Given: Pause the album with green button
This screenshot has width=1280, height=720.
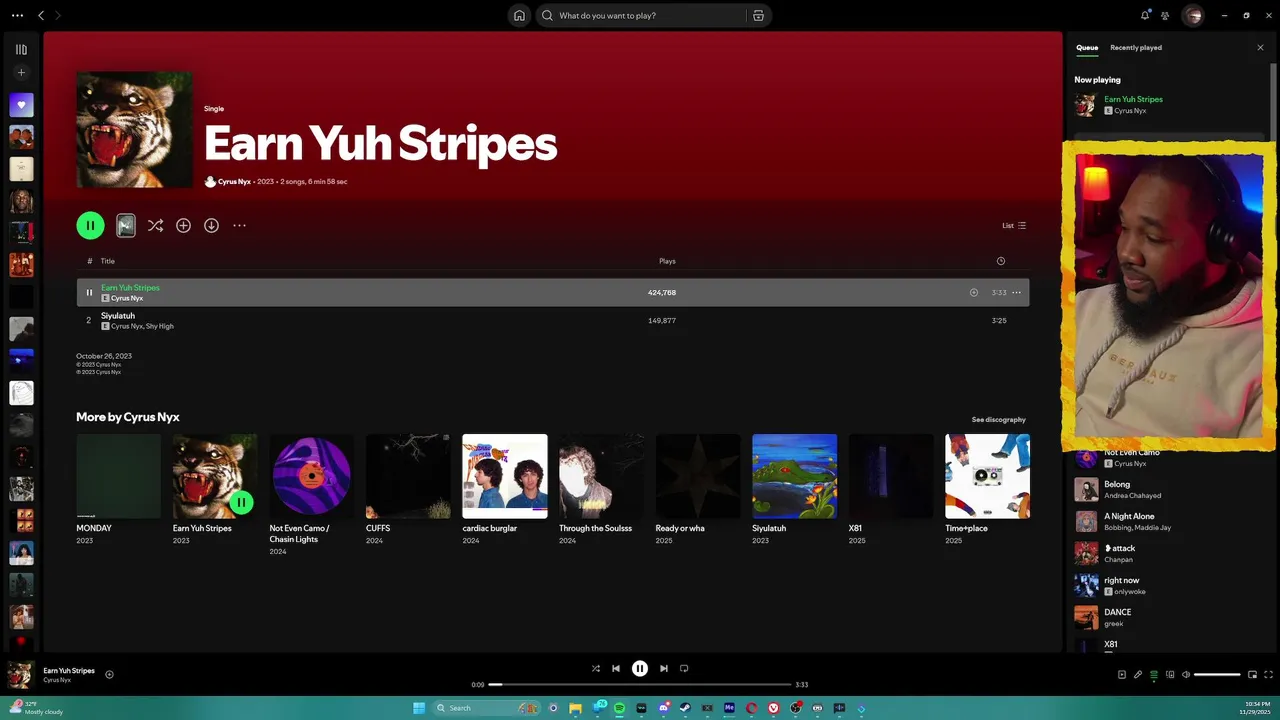Looking at the screenshot, I should (x=90, y=225).
